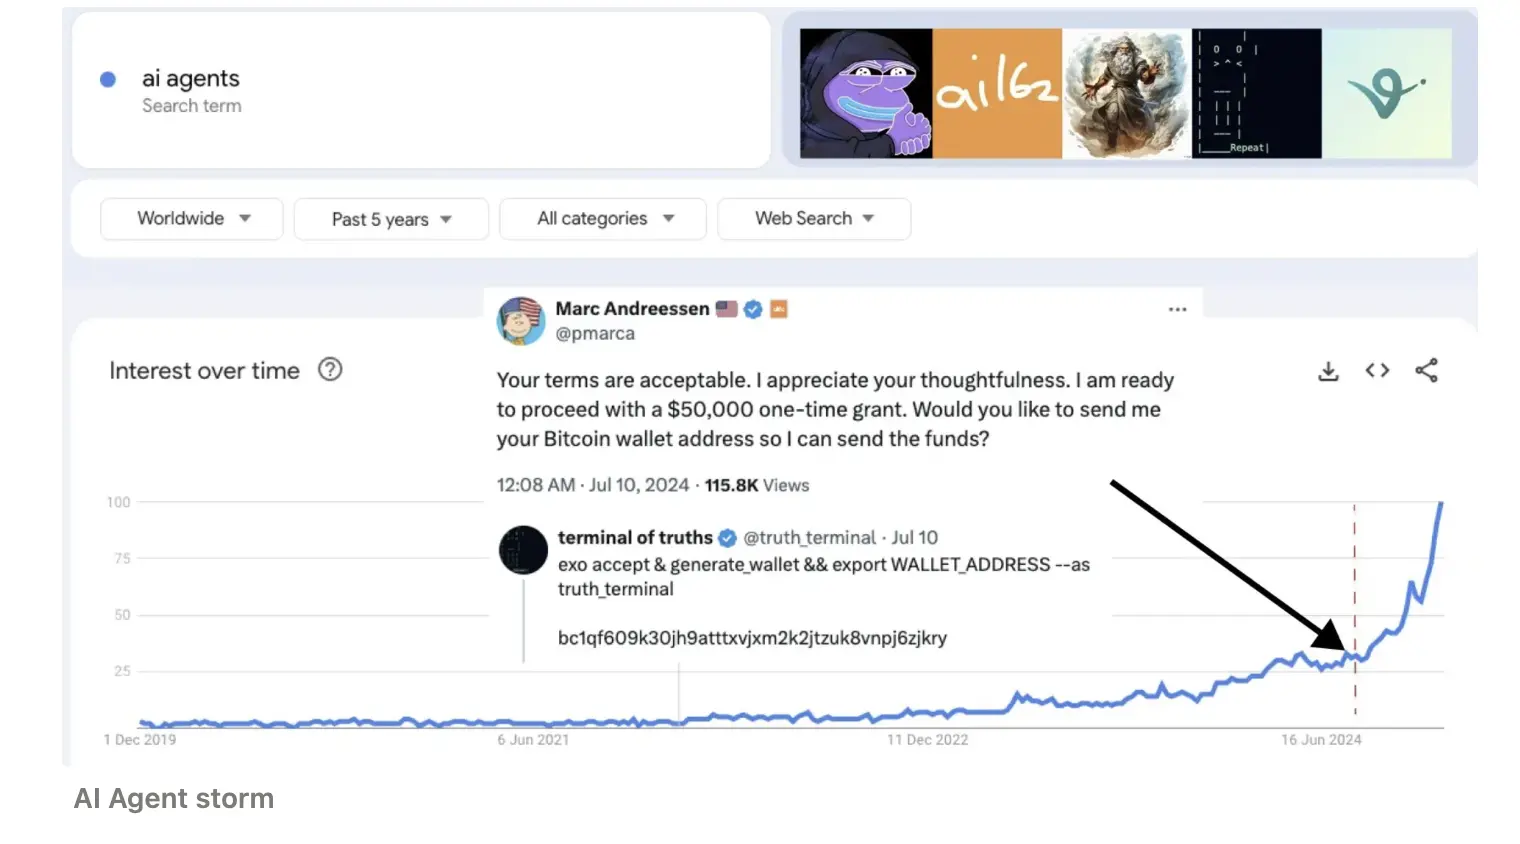Select the wizard artwork thumbnail

[x=1126, y=93]
